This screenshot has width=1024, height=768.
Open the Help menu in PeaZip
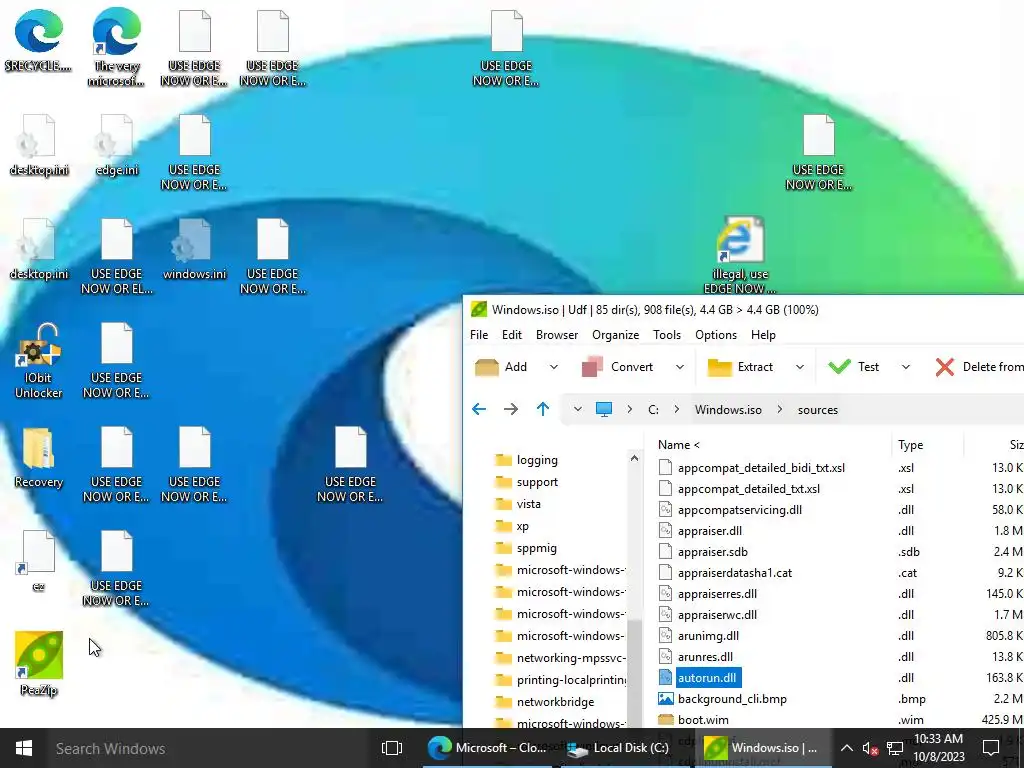point(763,335)
